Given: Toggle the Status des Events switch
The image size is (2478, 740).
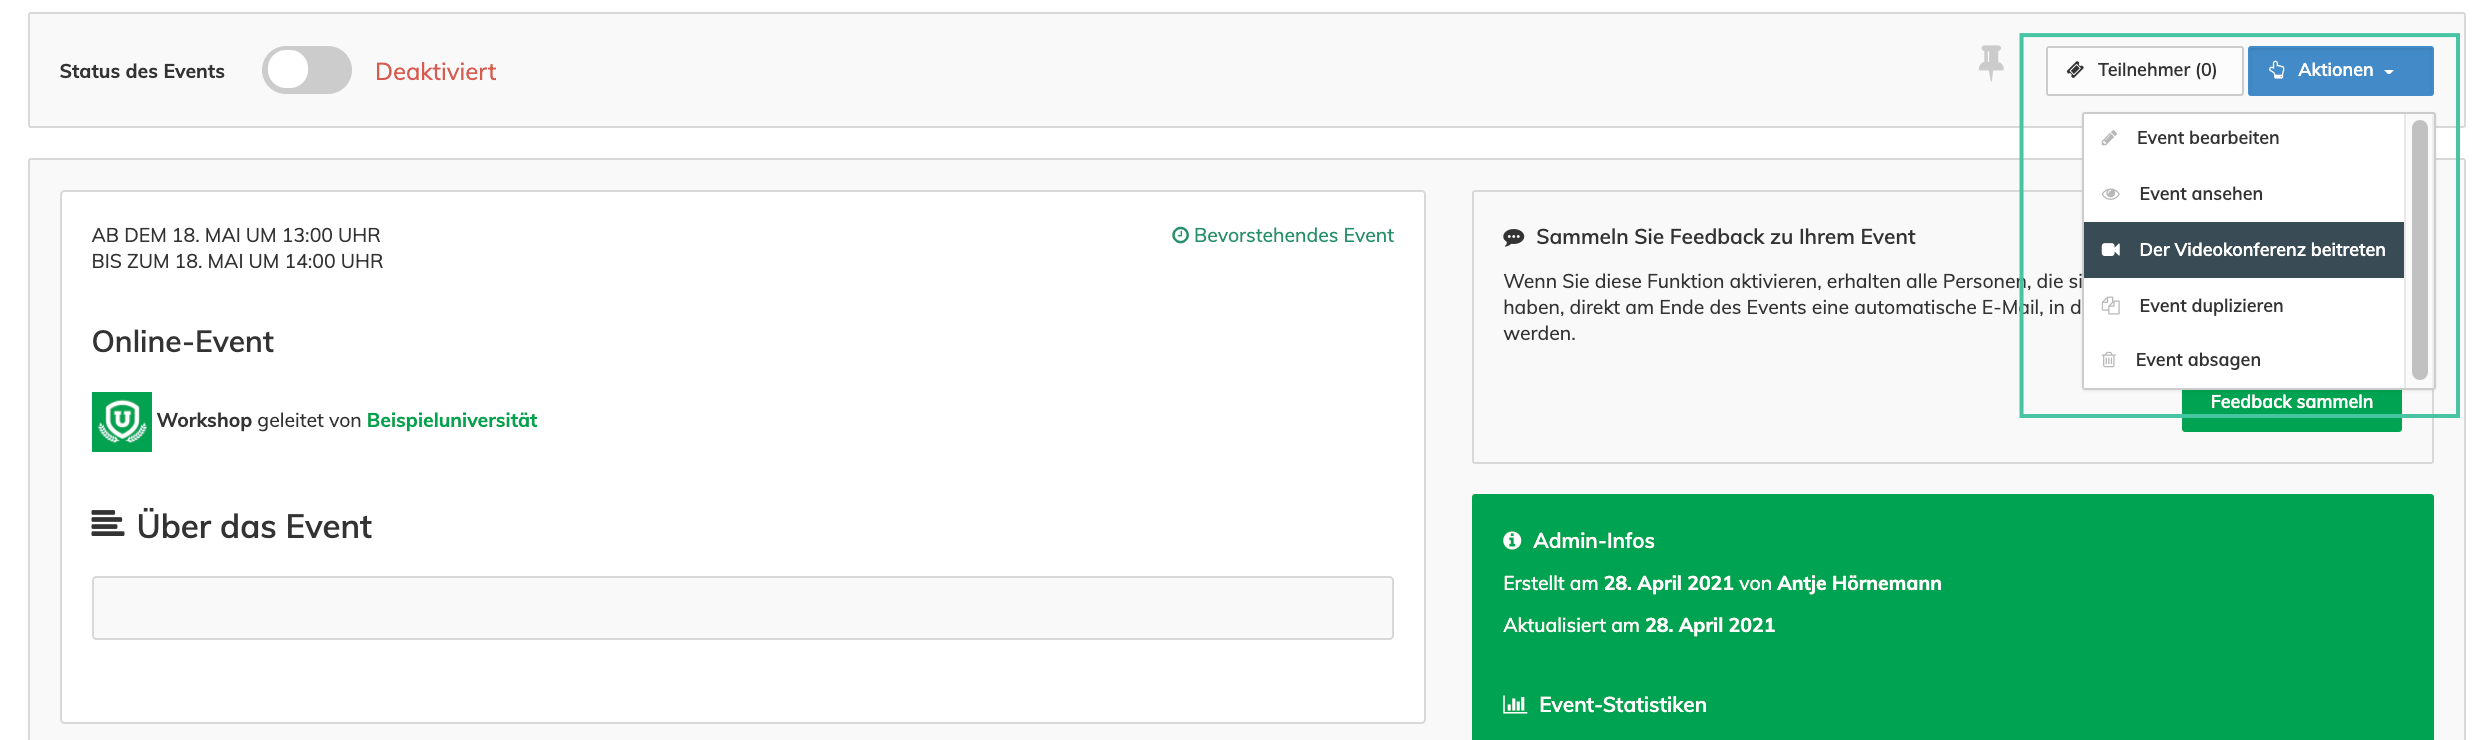Looking at the screenshot, I should [306, 71].
